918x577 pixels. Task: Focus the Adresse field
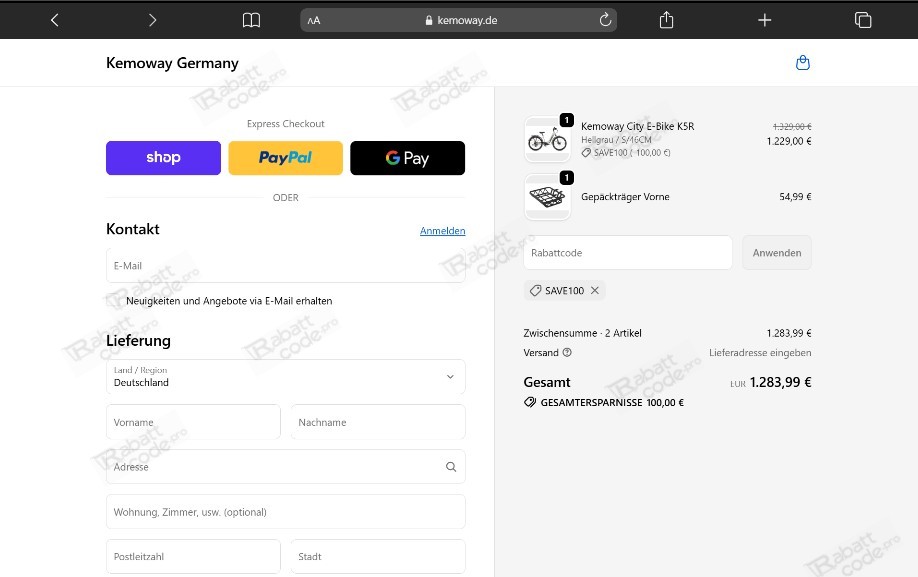tap(286, 466)
